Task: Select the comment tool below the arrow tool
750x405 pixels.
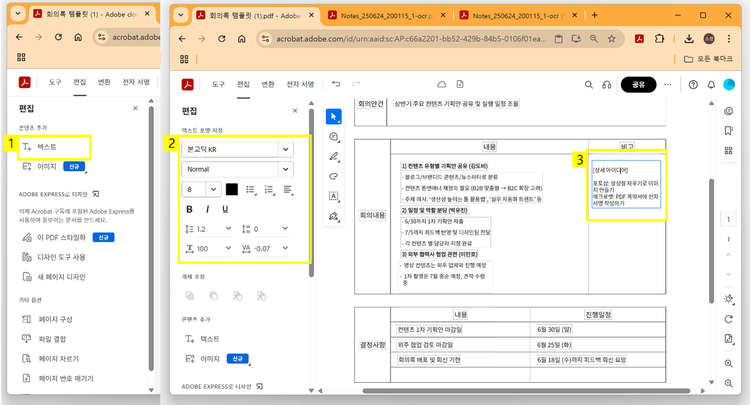Action: [x=334, y=137]
